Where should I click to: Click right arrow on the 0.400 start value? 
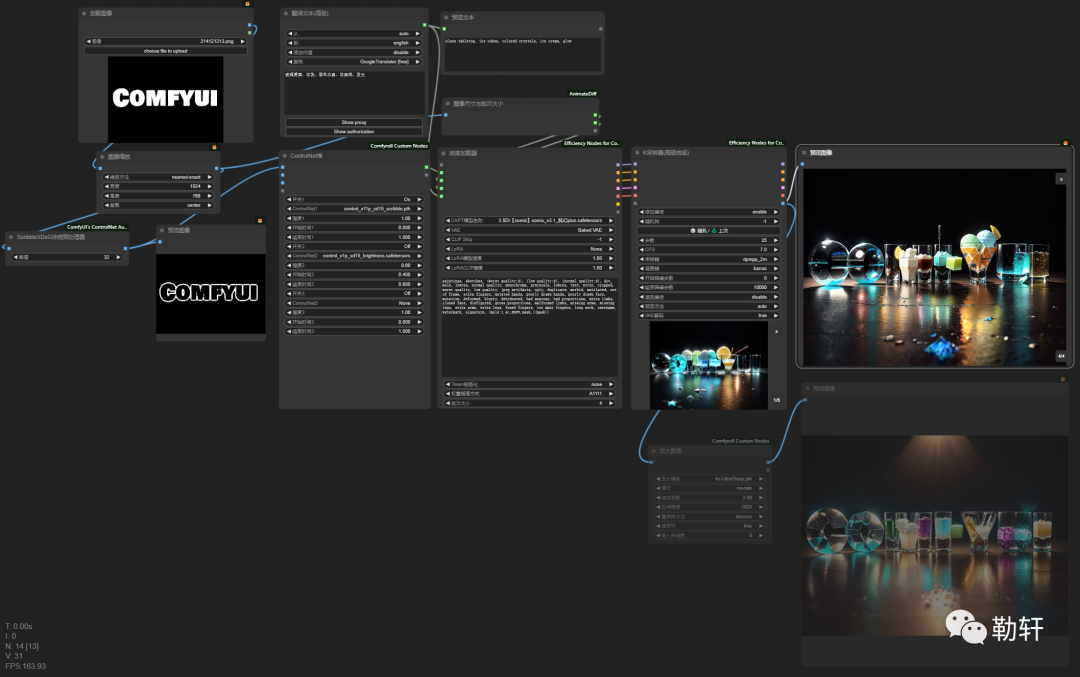click(x=419, y=275)
